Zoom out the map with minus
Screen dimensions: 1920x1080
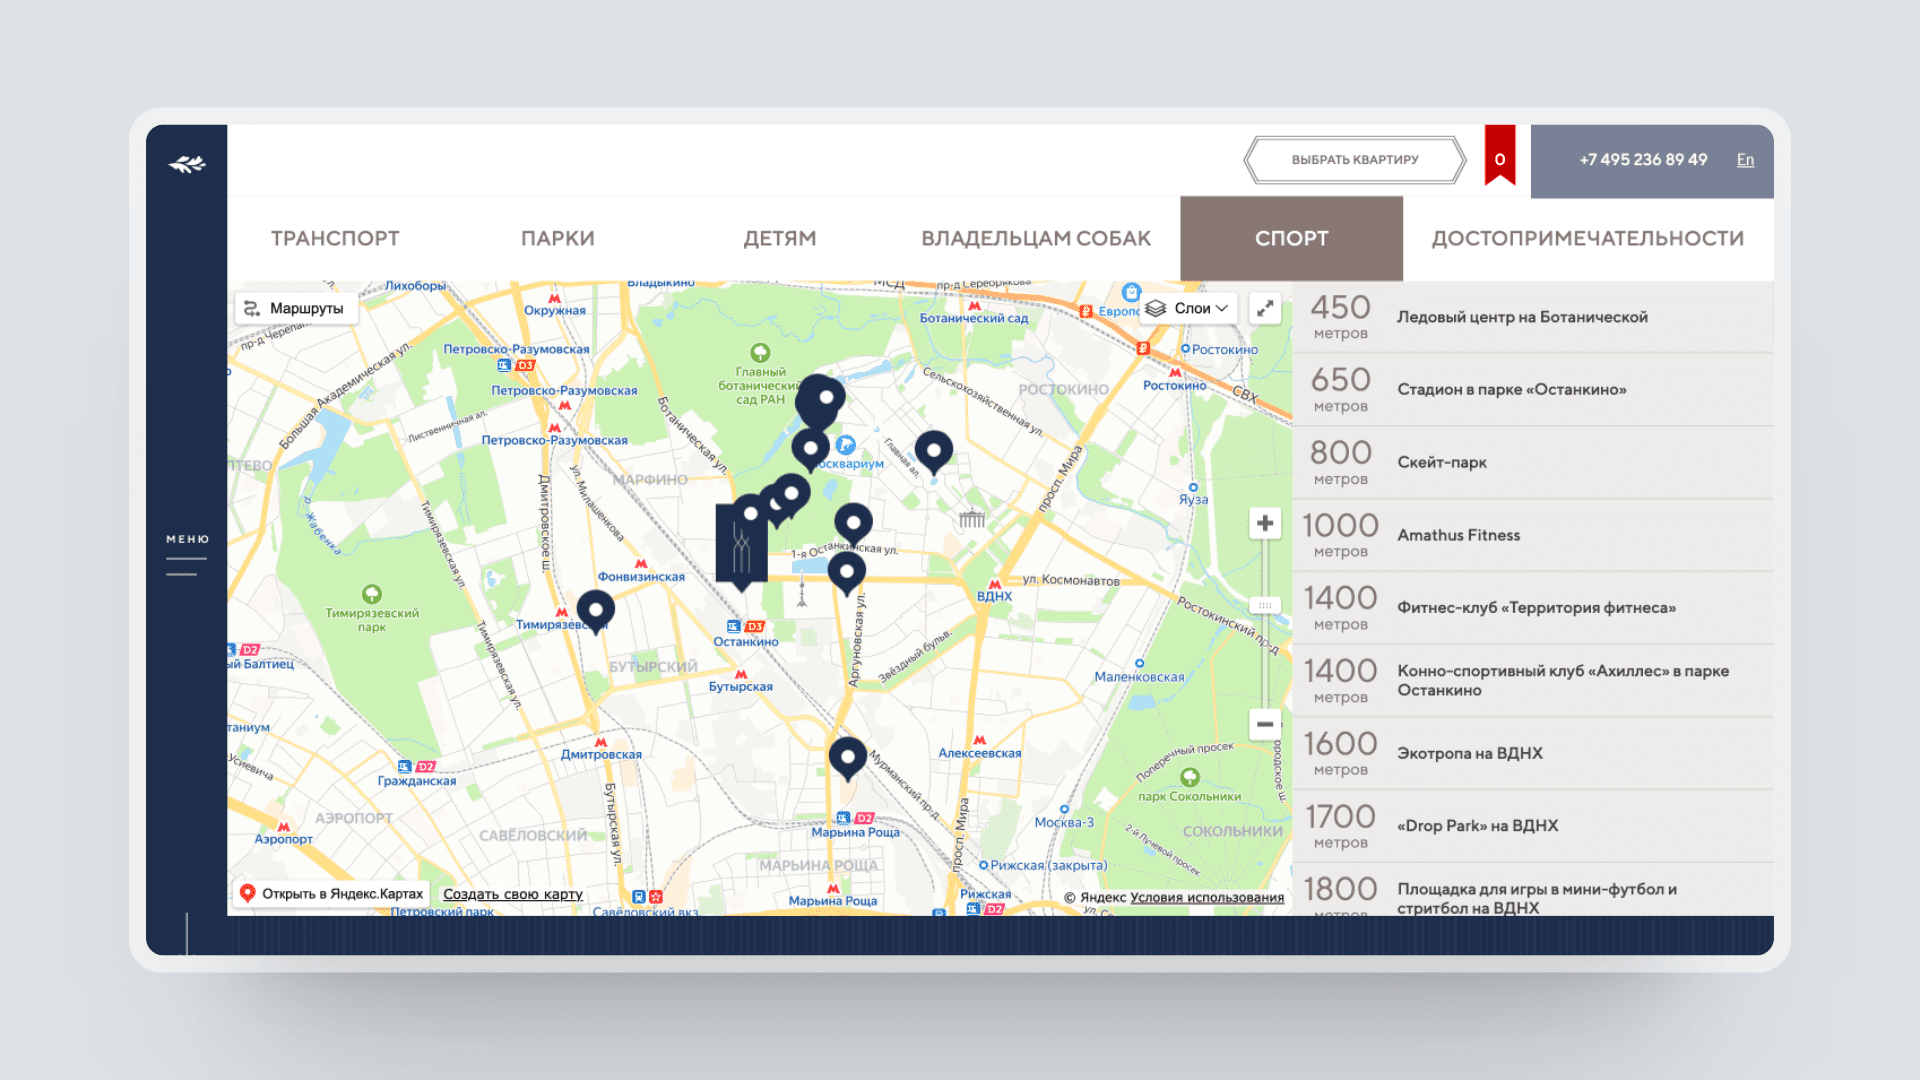[x=1265, y=724]
